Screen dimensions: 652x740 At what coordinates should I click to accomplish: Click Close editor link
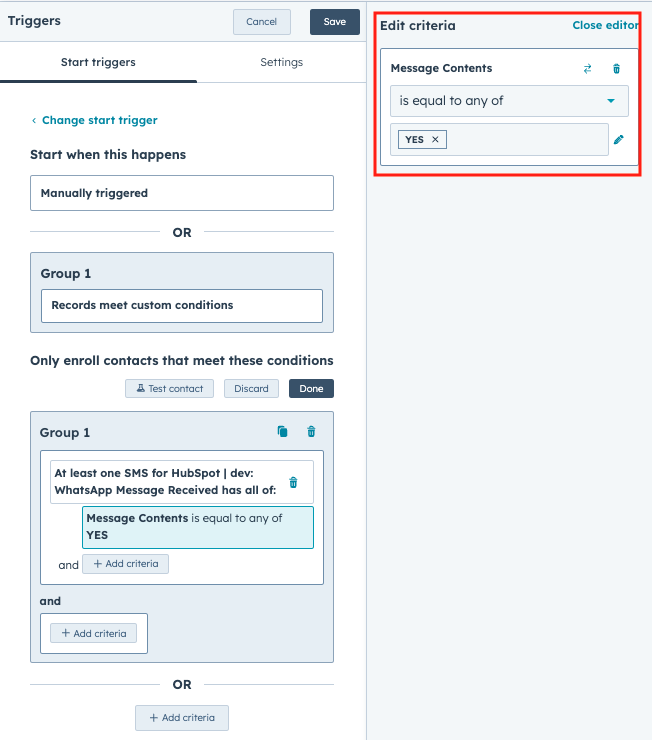pyautogui.click(x=606, y=25)
